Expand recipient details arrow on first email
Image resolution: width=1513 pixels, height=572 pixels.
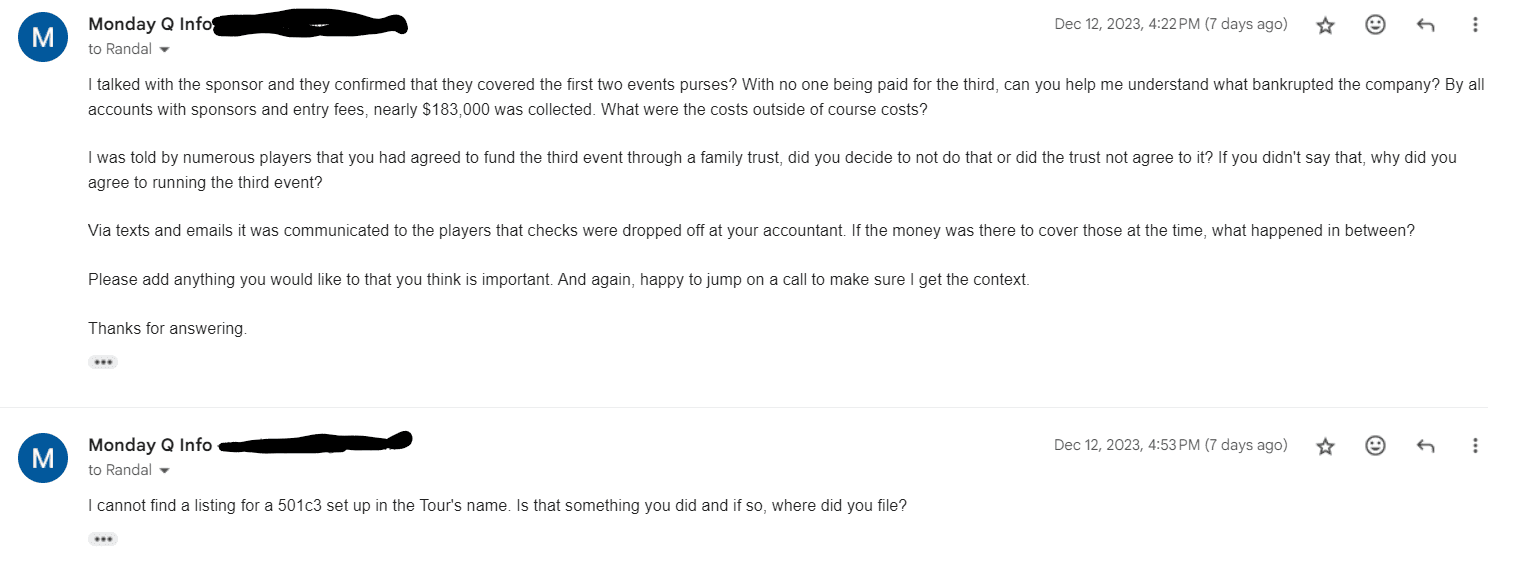point(165,50)
